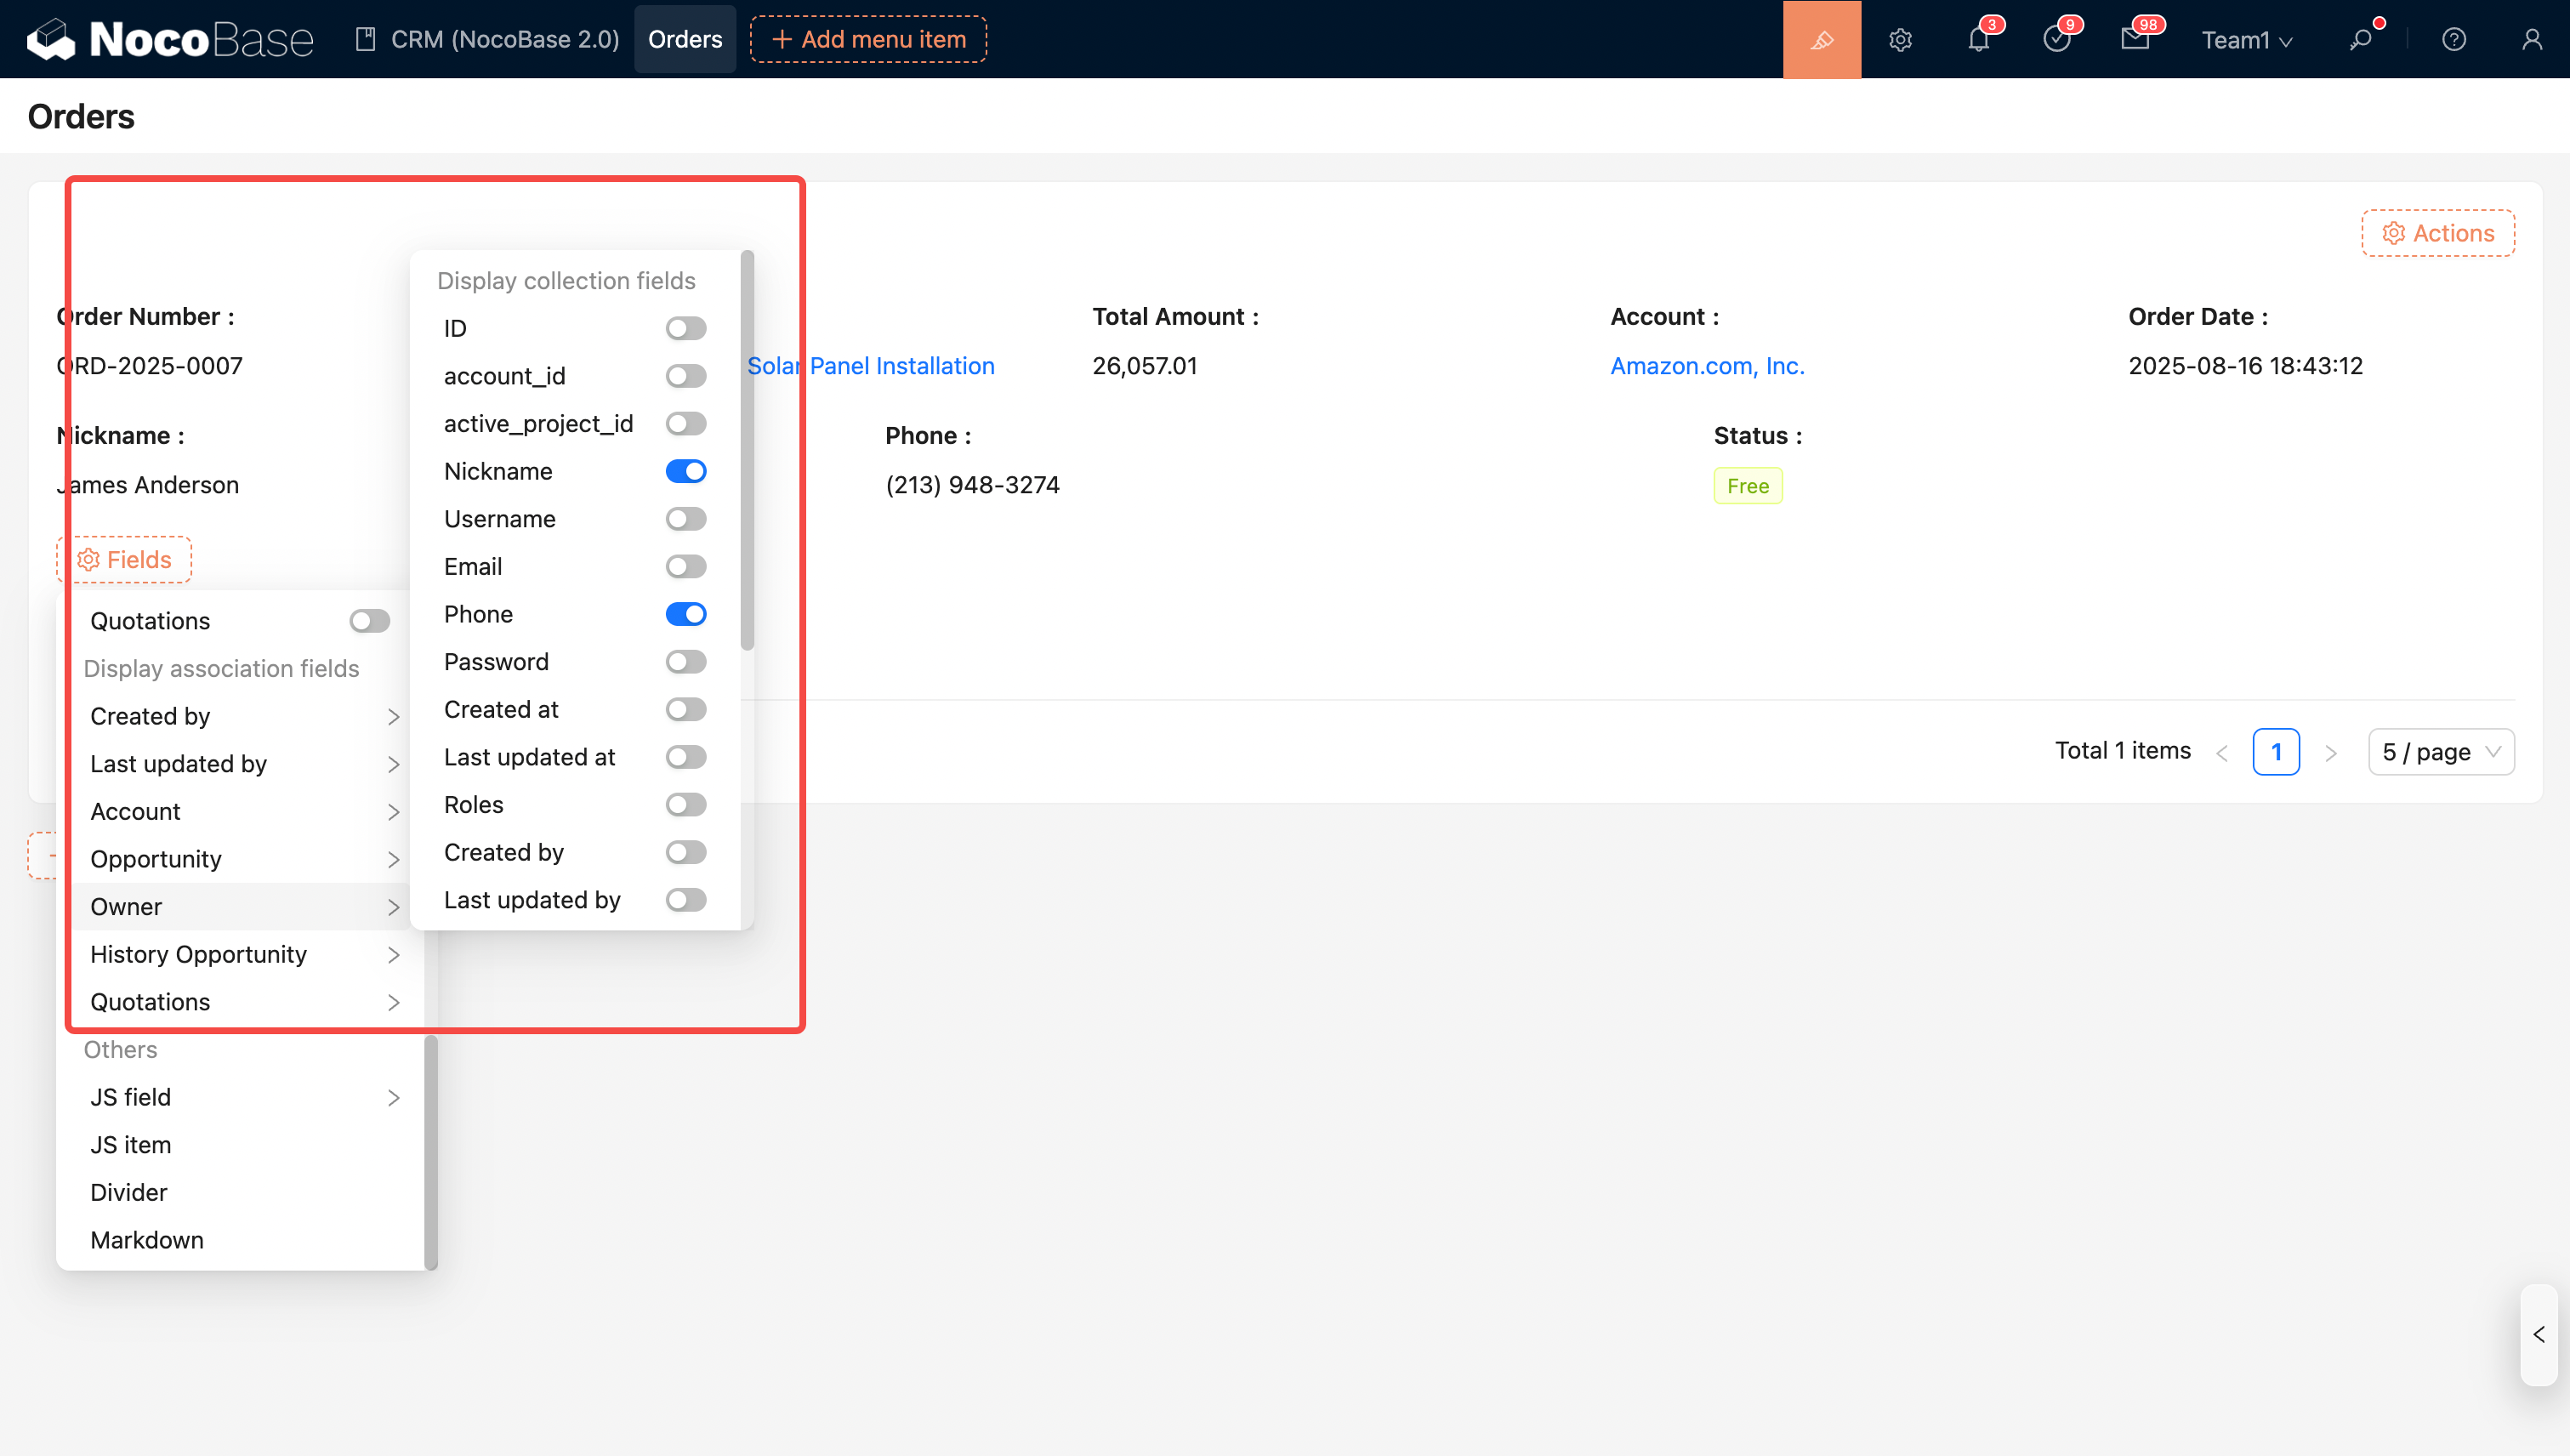Open the Team1 dropdown in header
This screenshot has width=2570, height=1456.
2246,40
